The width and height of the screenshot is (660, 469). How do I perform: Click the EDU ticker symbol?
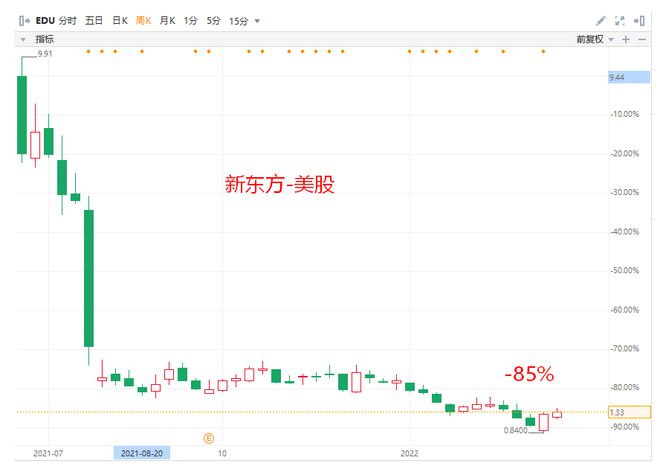pos(45,21)
